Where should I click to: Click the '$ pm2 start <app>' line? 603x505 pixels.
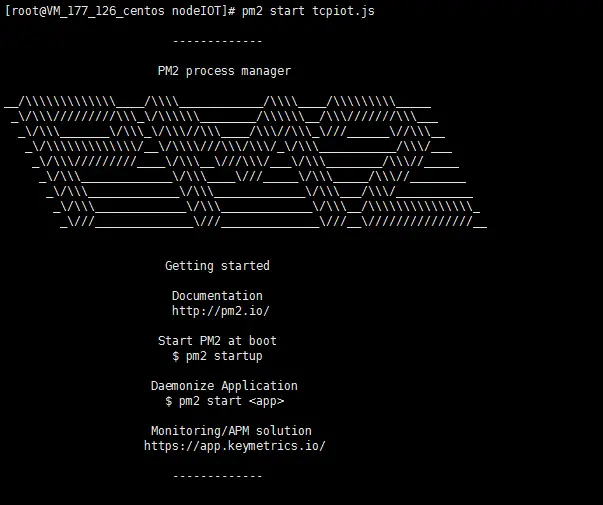(225, 401)
